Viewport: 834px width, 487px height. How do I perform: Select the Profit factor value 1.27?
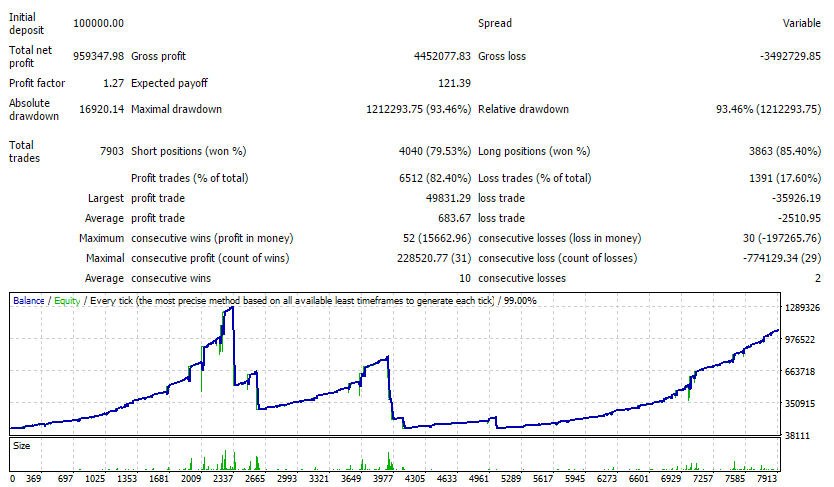[113, 83]
